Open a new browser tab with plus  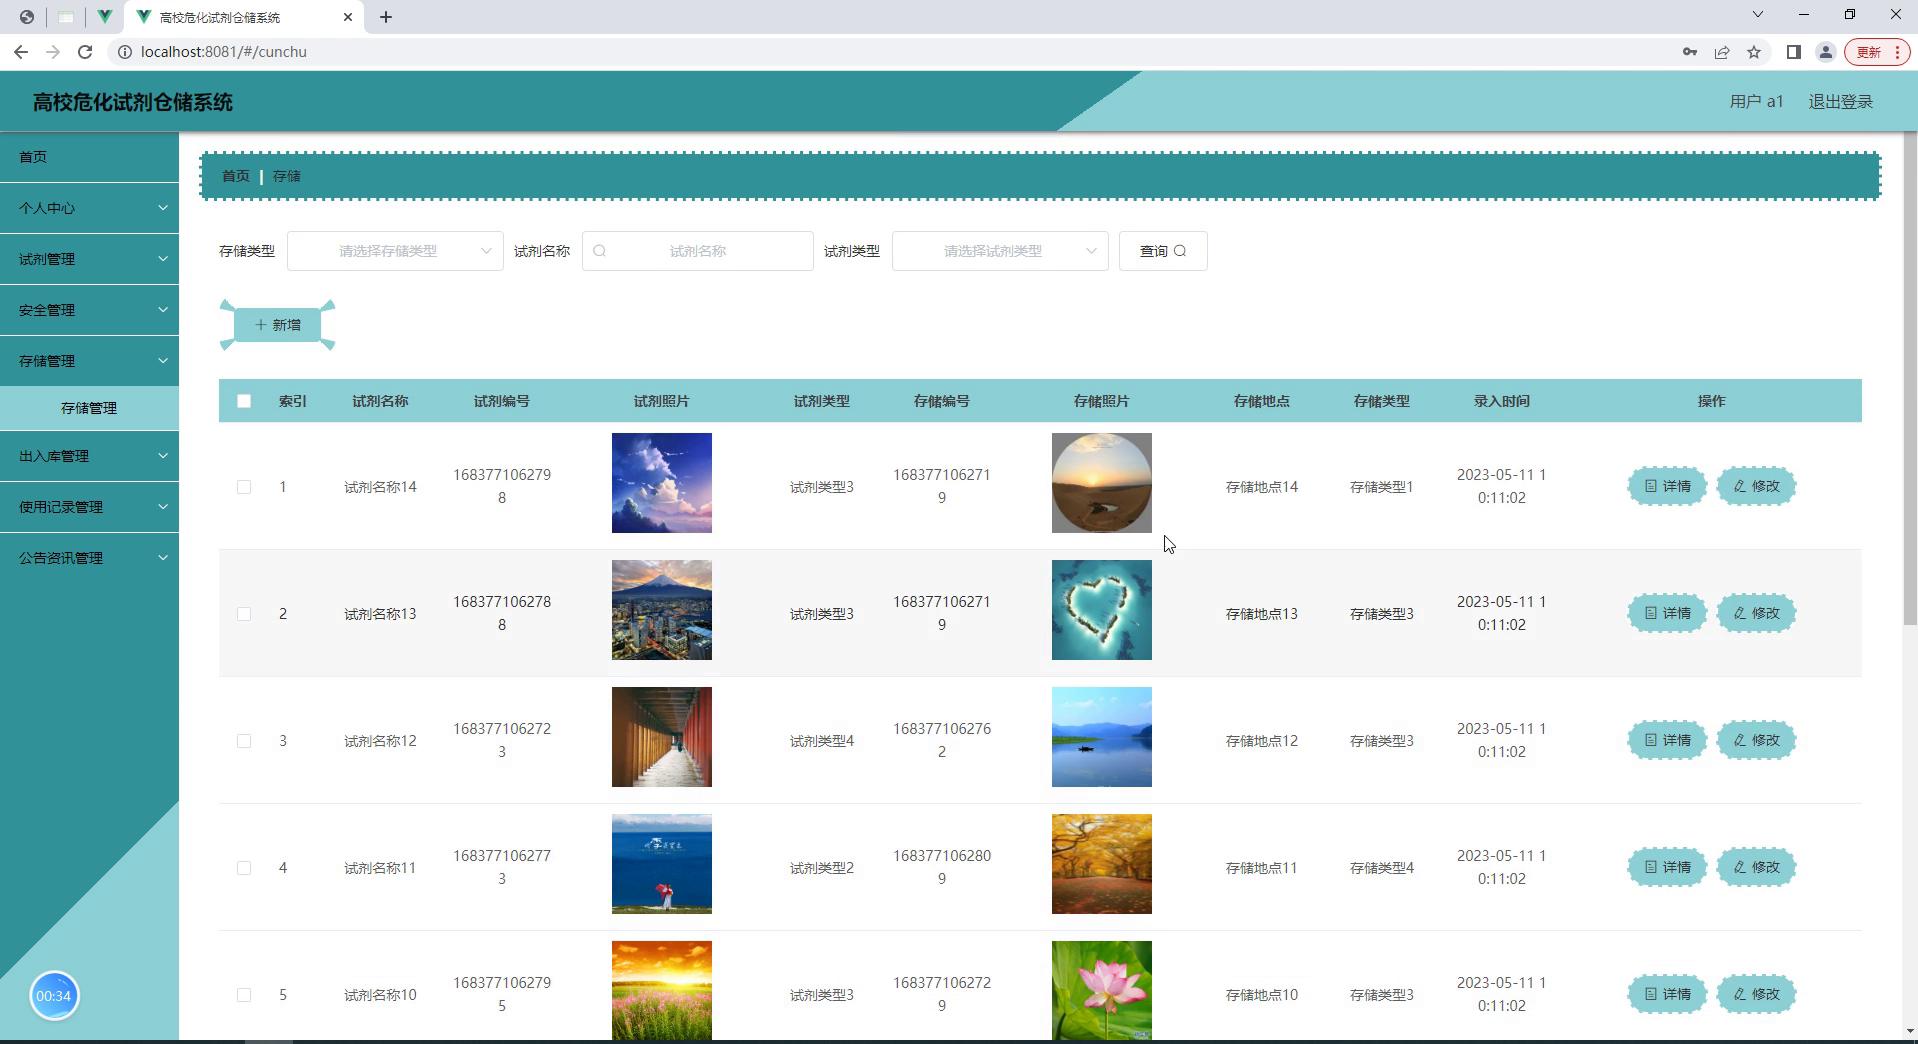click(386, 17)
